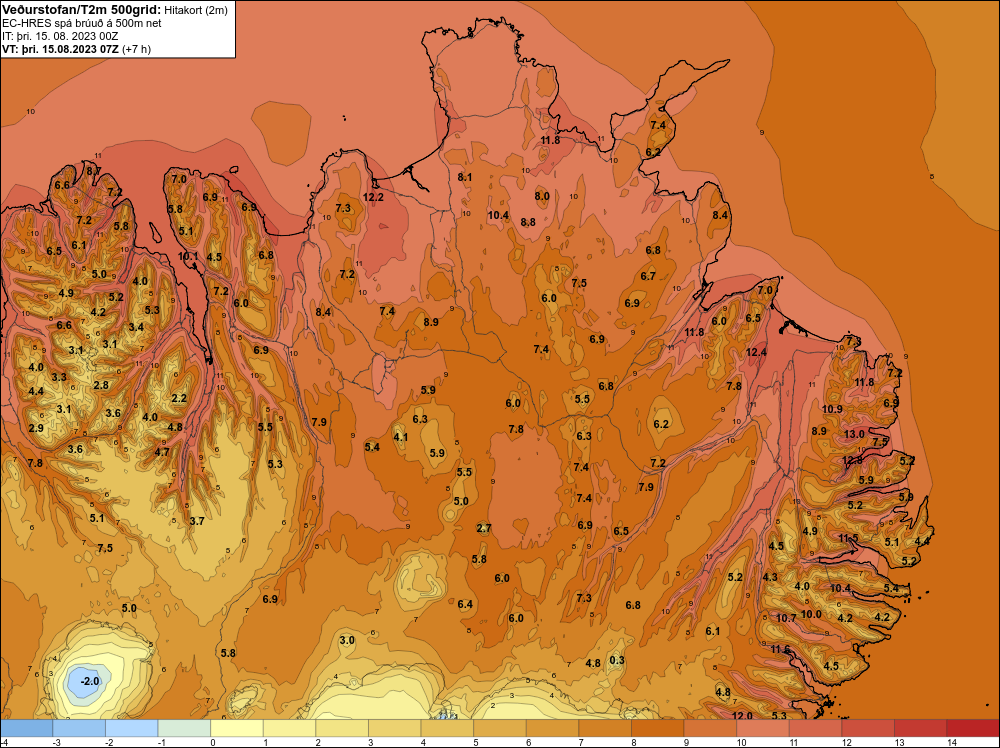Select the orange legend swatch between 7 and 8
This screenshot has width=1000, height=748.
(605, 728)
